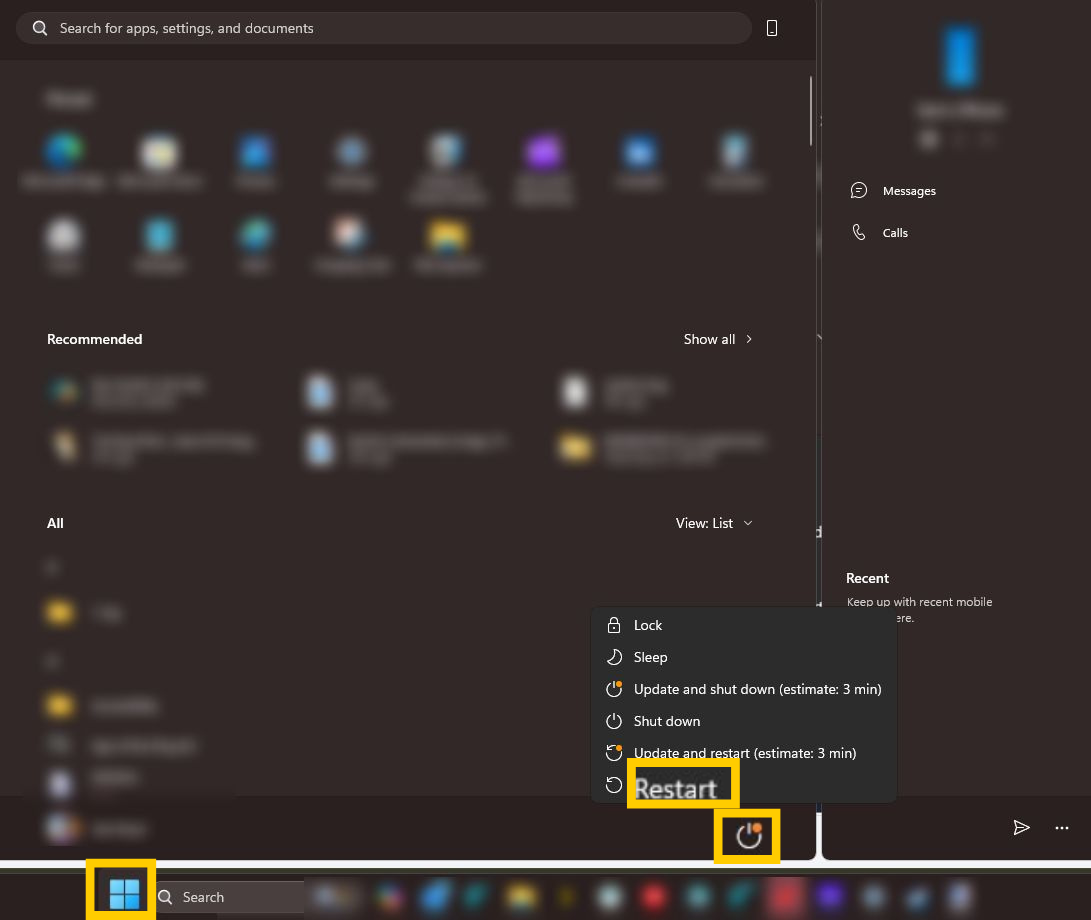
Task: Click the send arrow icon in phone panel
Action: coord(1021,827)
